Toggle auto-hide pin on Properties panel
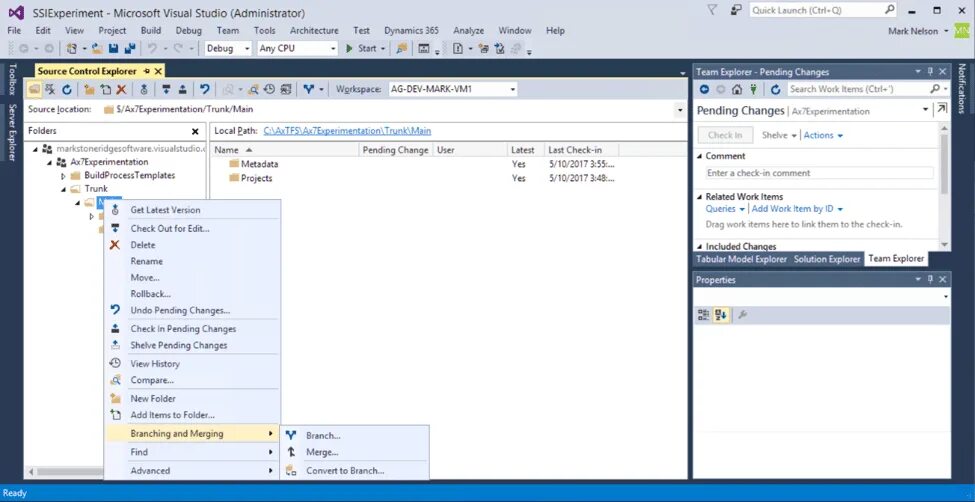This screenshot has height=502, width=975. tap(930, 280)
